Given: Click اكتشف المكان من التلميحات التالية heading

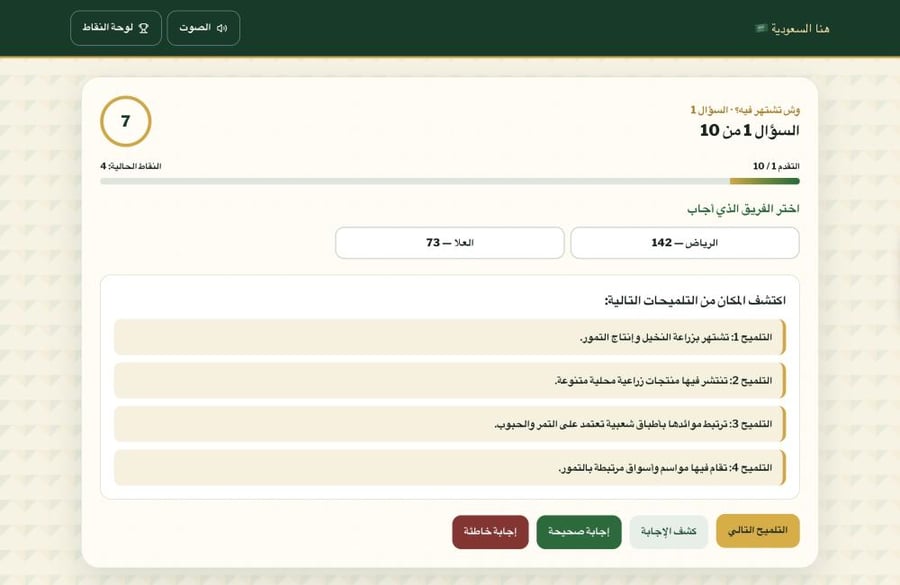Looking at the screenshot, I should [x=695, y=300].
